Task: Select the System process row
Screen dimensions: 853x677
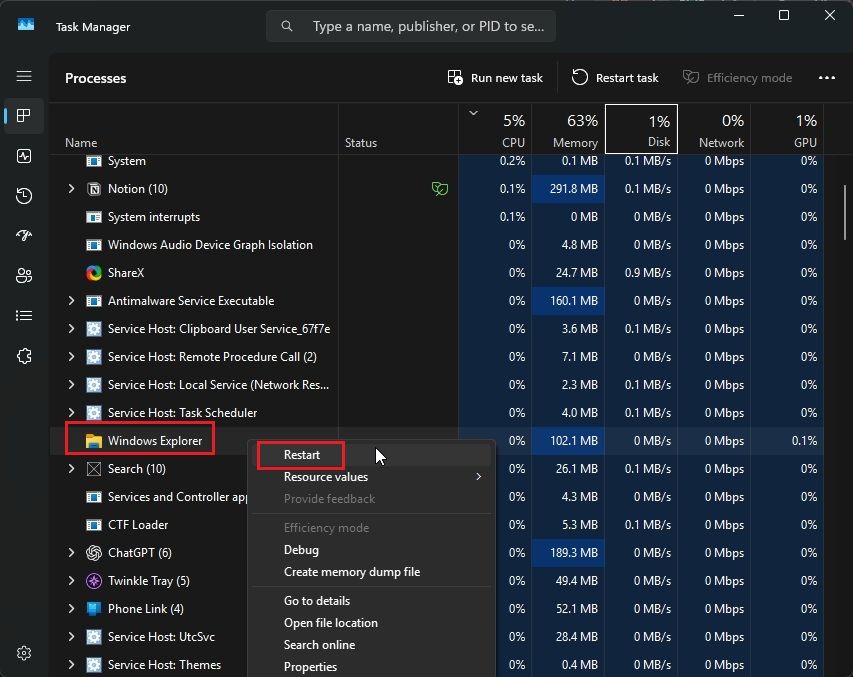Action: click(x=436, y=161)
